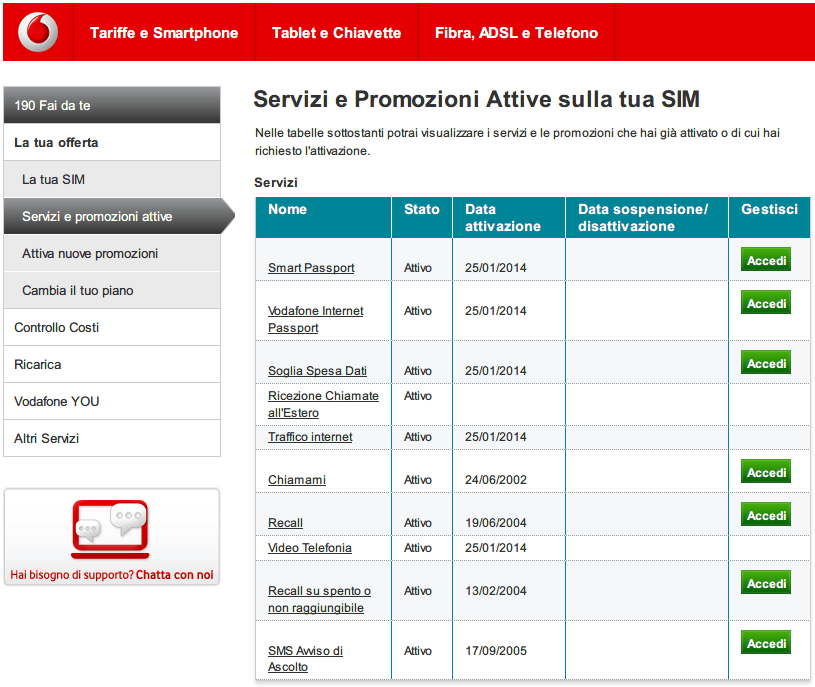Image resolution: width=815 pixels, height=687 pixels.
Task: Open SMS Avviso di Ascolto link
Action: click(x=305, y=658)
